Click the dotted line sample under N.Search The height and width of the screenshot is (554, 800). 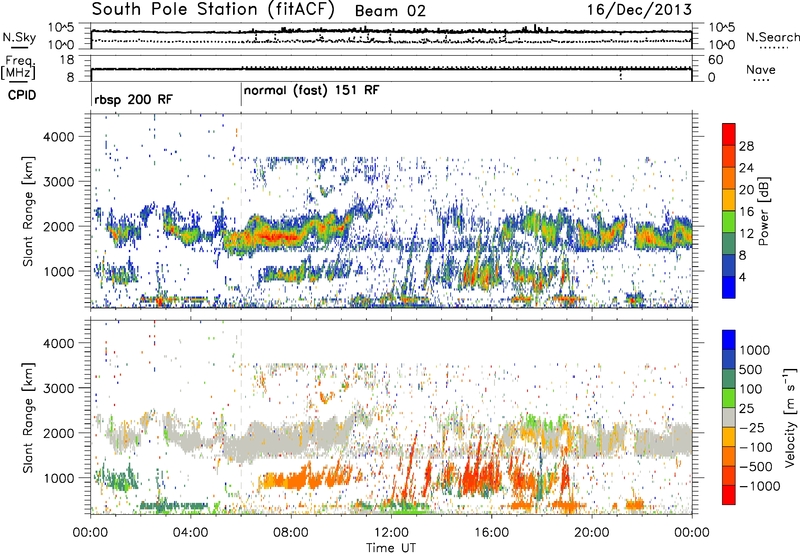[x=774, y=48]
